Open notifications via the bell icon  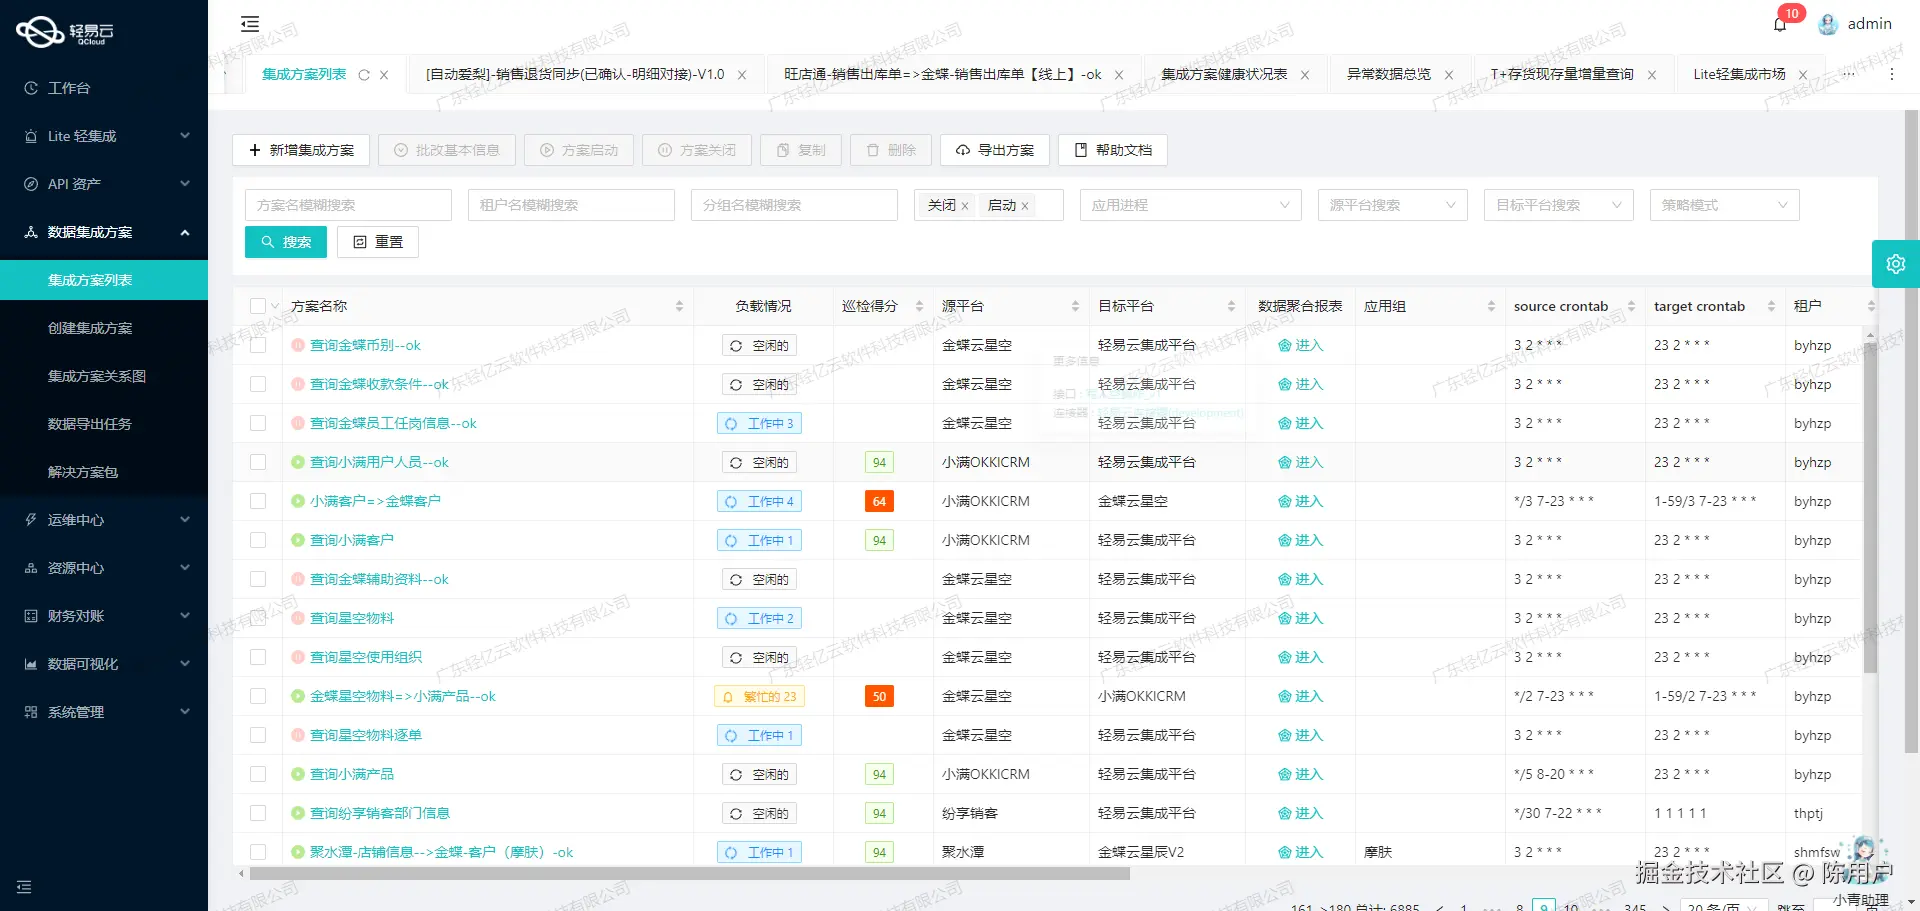[1780, 23]
